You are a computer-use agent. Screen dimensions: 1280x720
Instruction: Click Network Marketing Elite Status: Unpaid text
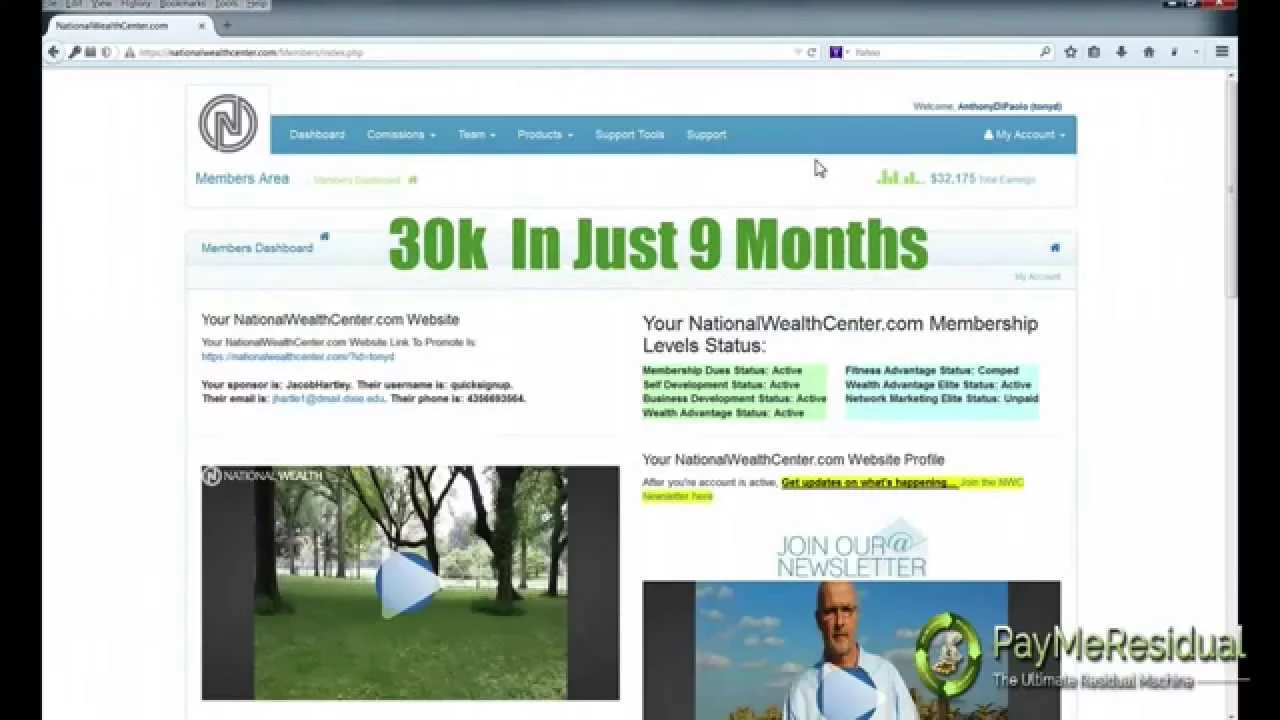[x=942, y=398]
